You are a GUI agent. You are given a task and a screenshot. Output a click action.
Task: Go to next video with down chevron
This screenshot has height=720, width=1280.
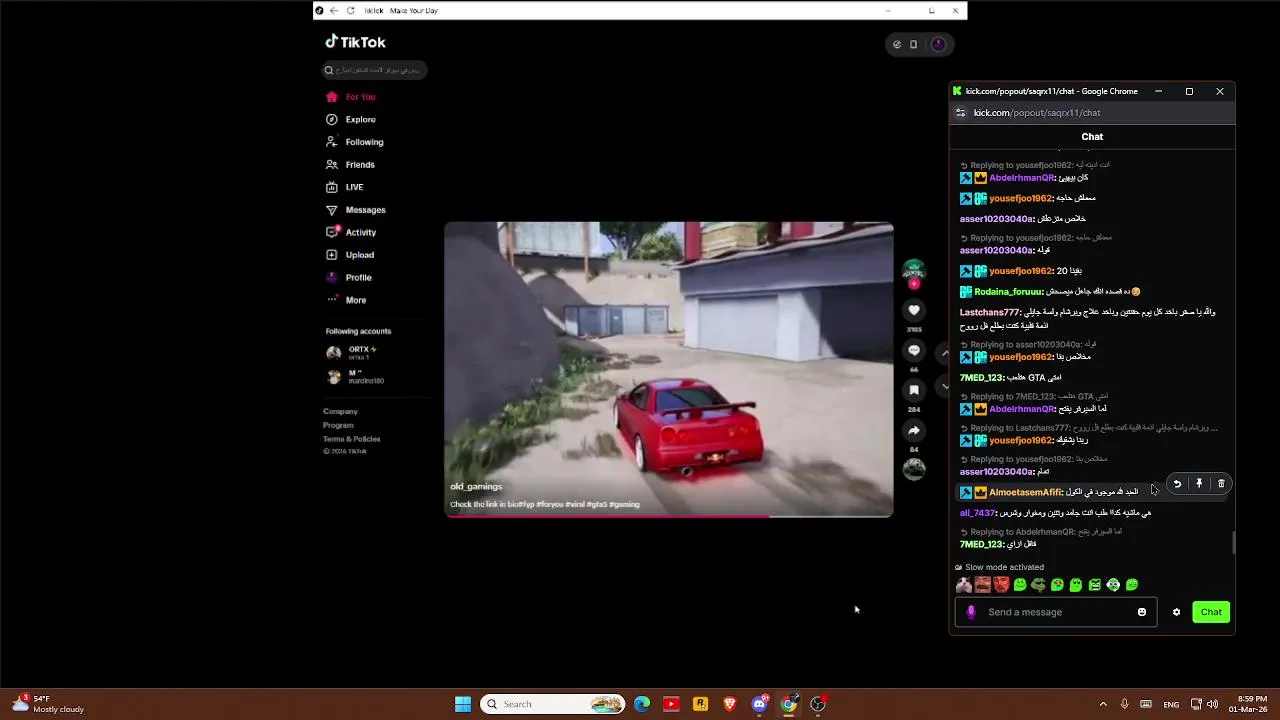pos(945,386)
